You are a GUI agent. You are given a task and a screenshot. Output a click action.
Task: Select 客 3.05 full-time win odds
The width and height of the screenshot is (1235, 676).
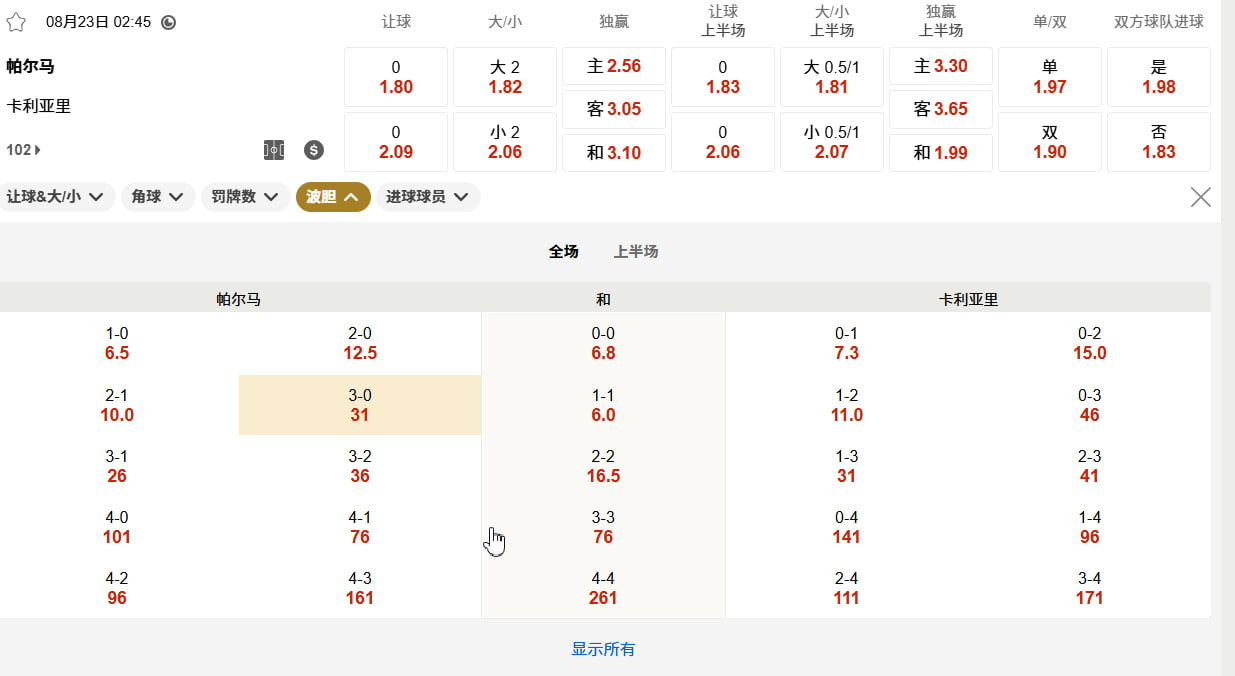614,109
